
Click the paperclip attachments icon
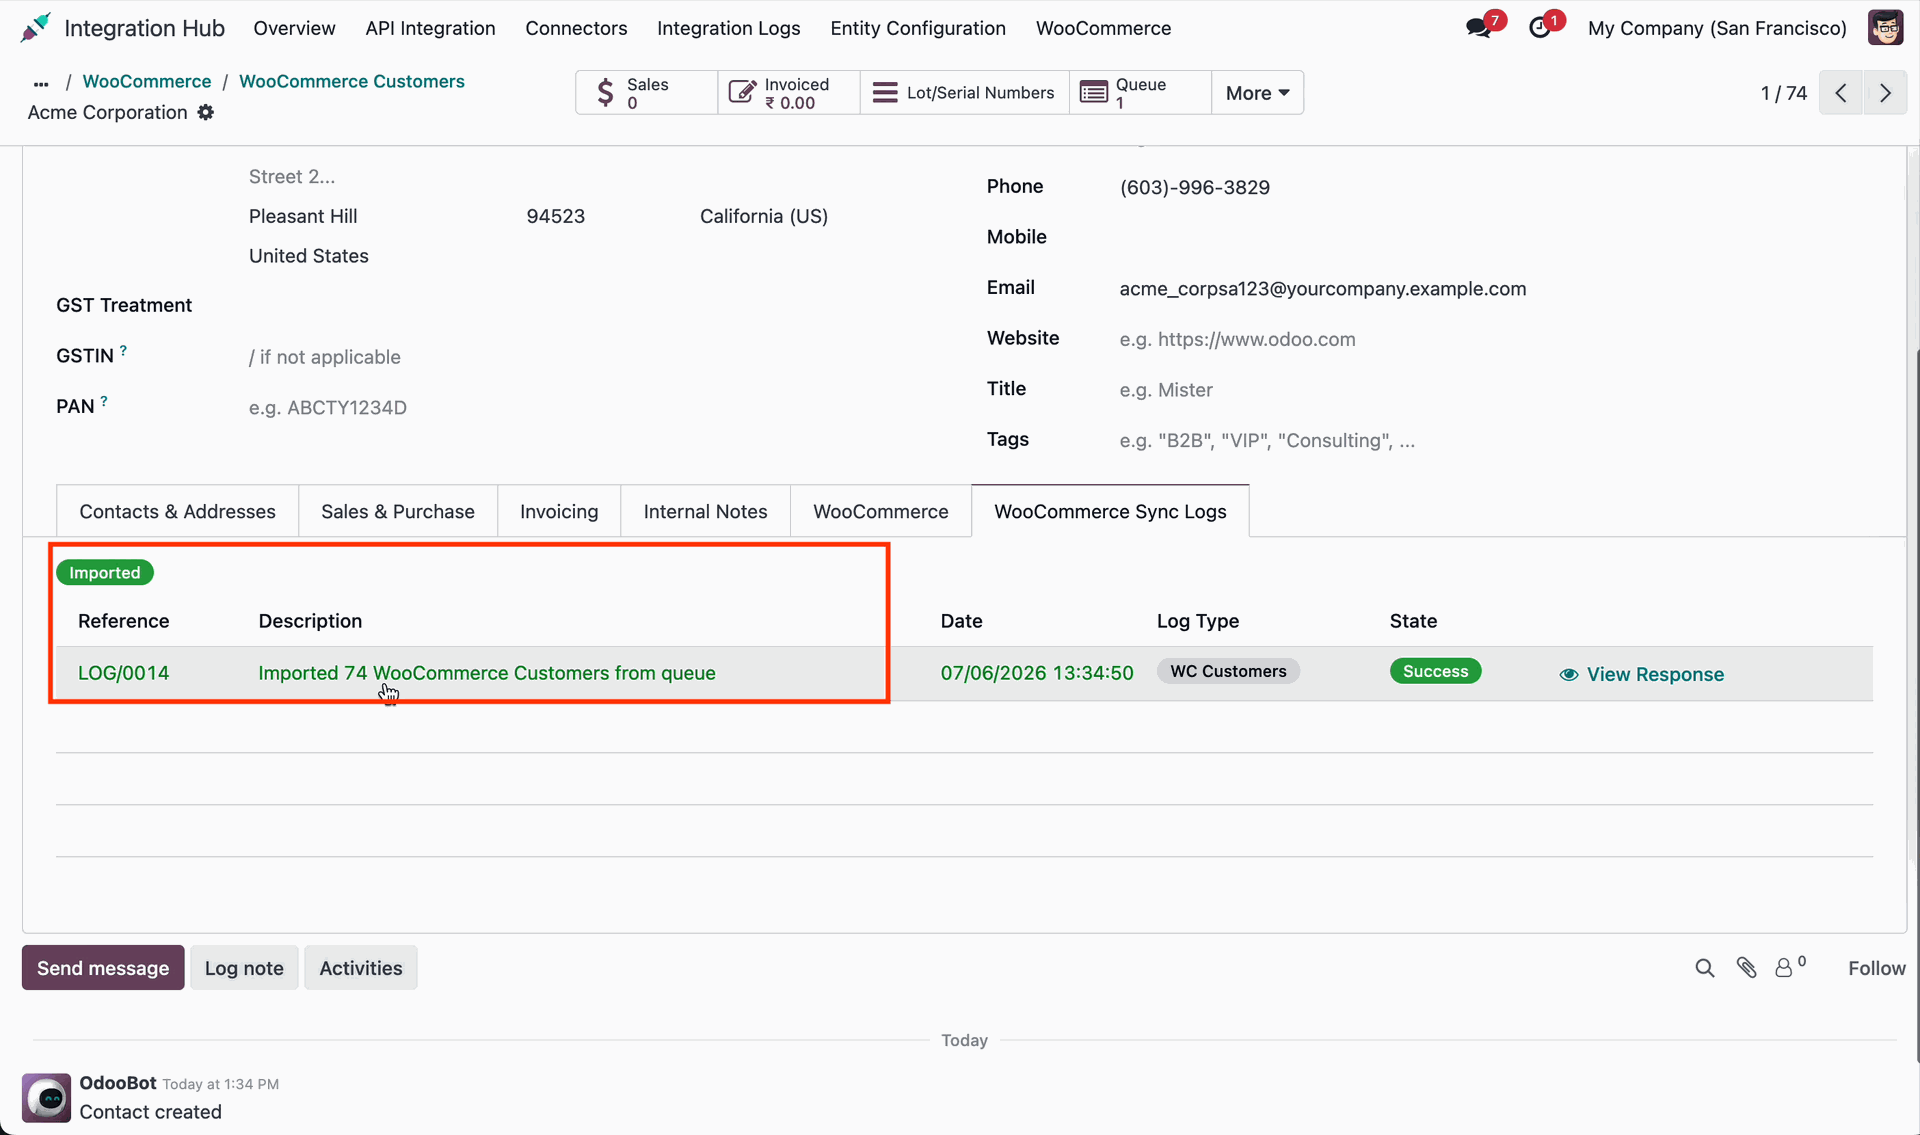coord(1746,968)
